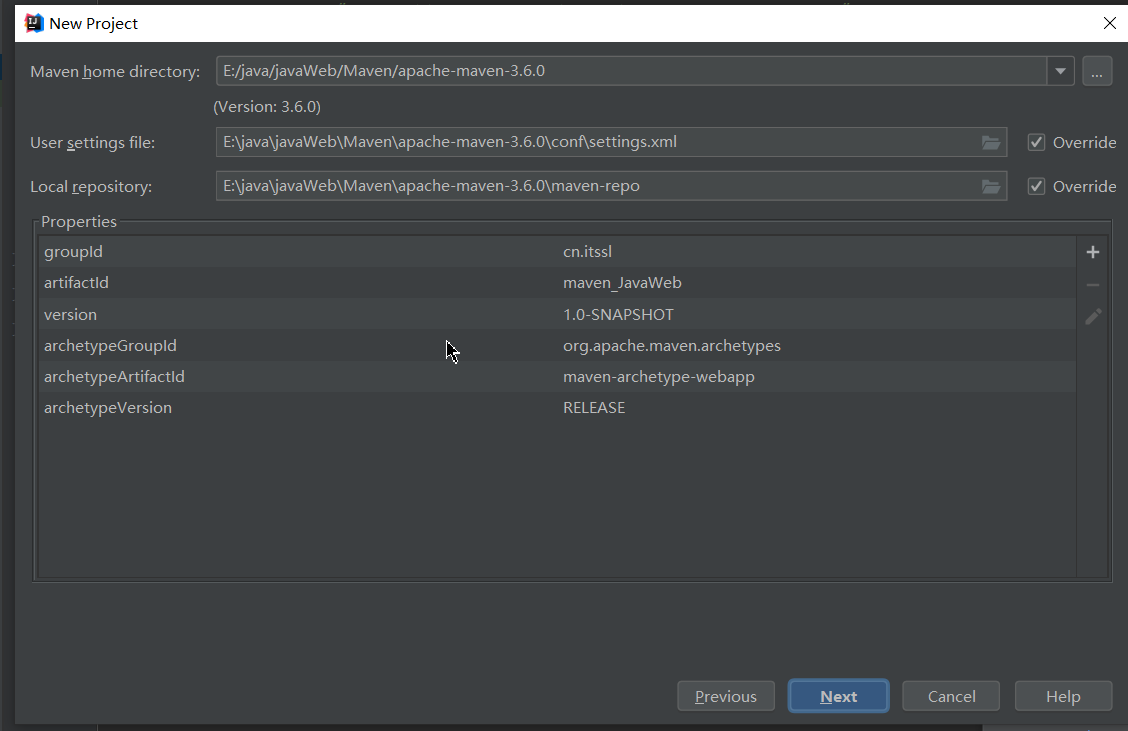Click the Cancel button
This screenshot has height=731, width=1128.
951,696
